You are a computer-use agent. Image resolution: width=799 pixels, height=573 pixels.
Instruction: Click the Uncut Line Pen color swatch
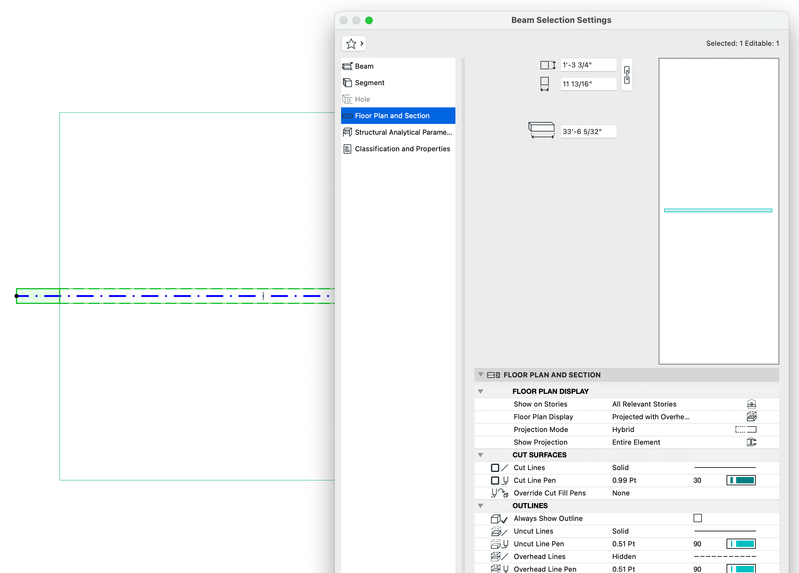pyautogui.click(x=741, y=544)
